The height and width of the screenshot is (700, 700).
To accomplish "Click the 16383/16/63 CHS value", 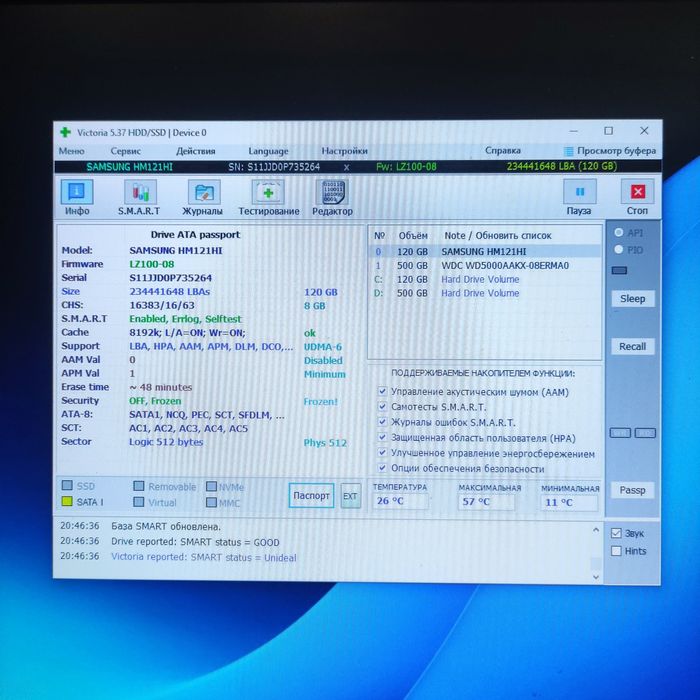I will (x=162, y=305).
